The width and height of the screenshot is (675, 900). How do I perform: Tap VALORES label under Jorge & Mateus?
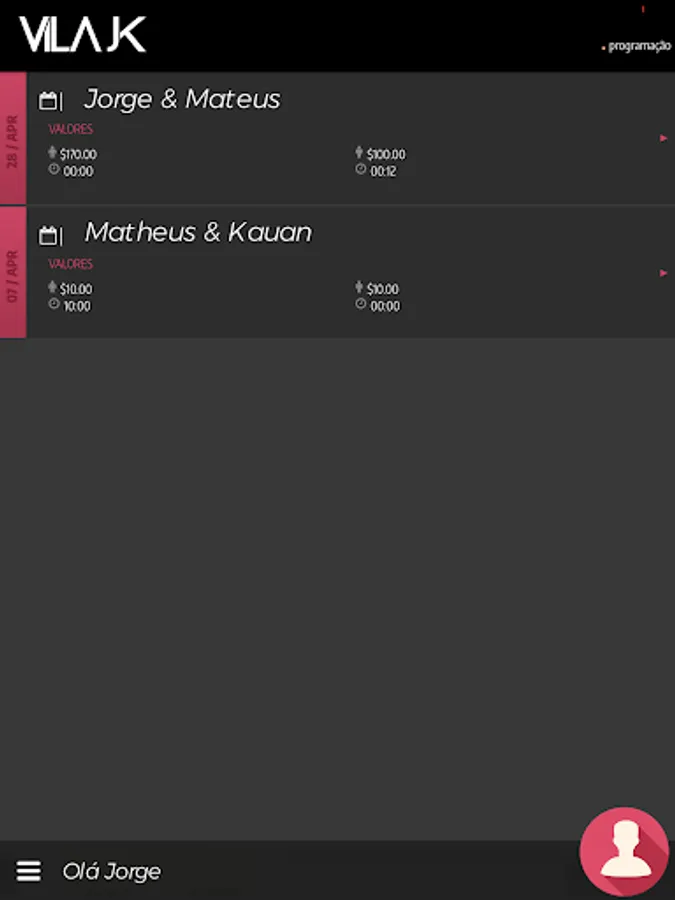pos(71,129)
